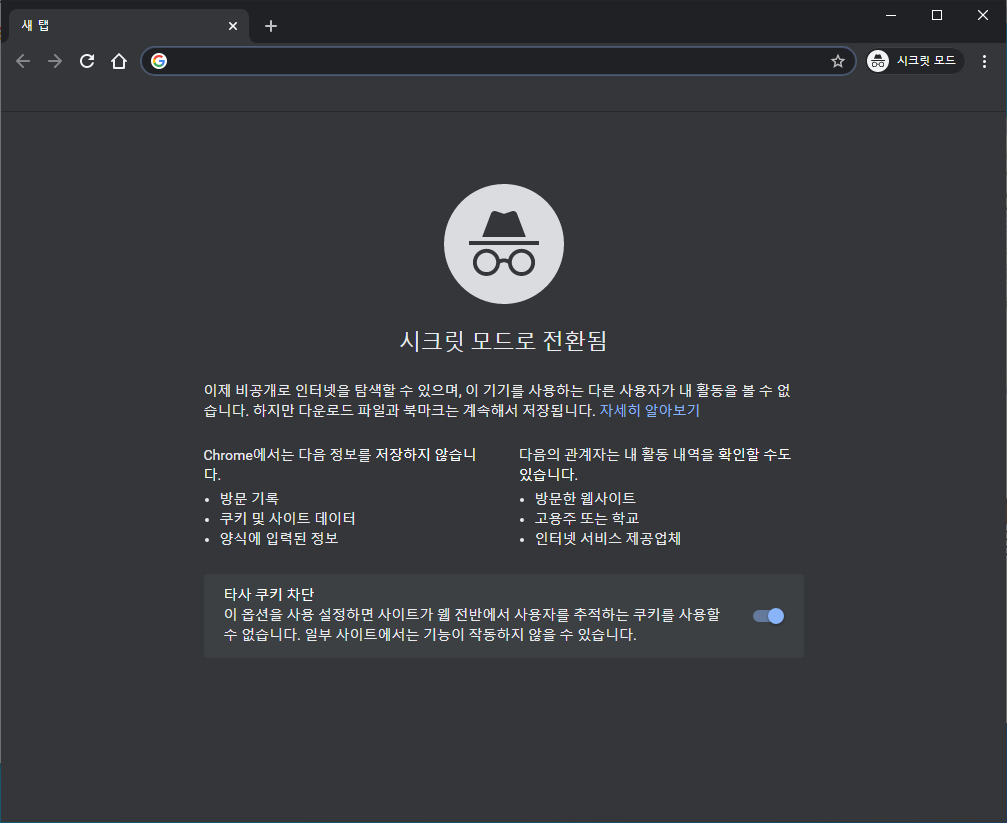Viewport: 1007px width, 823px height.
Task: Open the 시크릿 모드 incognito profile button
Action: (915, 61)
